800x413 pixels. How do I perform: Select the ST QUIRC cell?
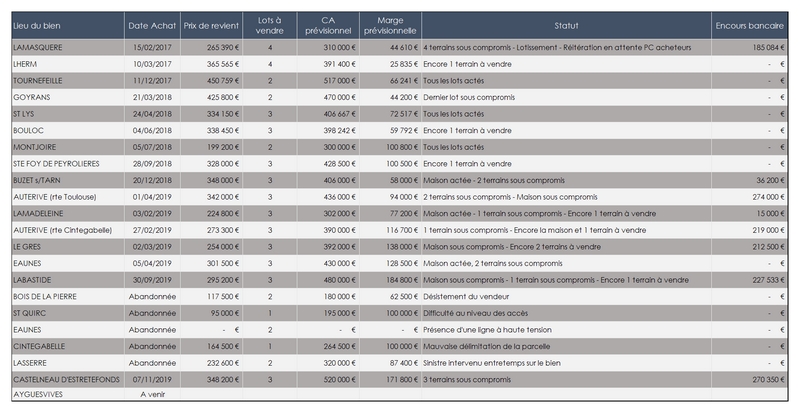pyautogui.click(x=68, y=313)
